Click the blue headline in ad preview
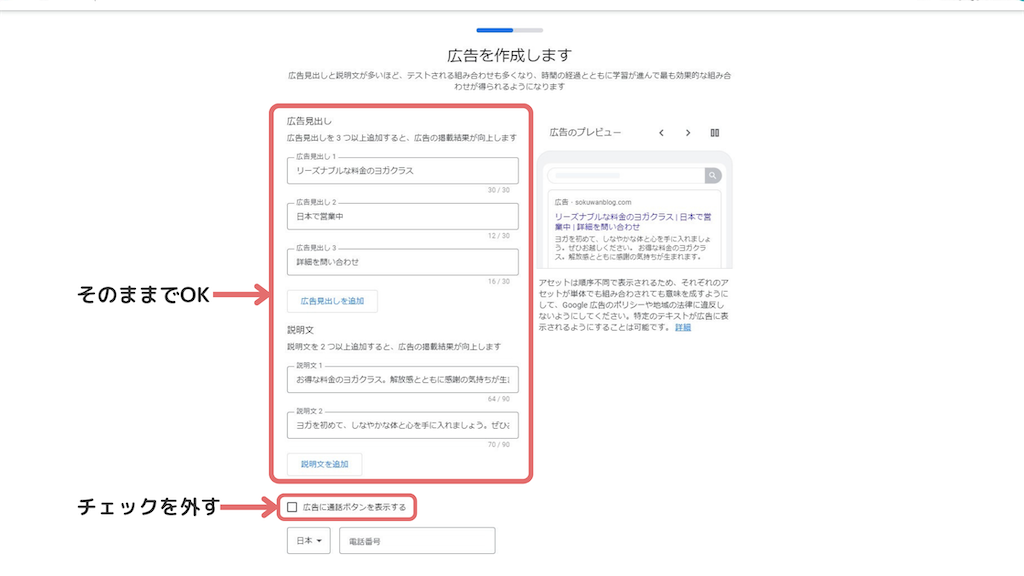1024x576 pixels. [x=633, y=221]
